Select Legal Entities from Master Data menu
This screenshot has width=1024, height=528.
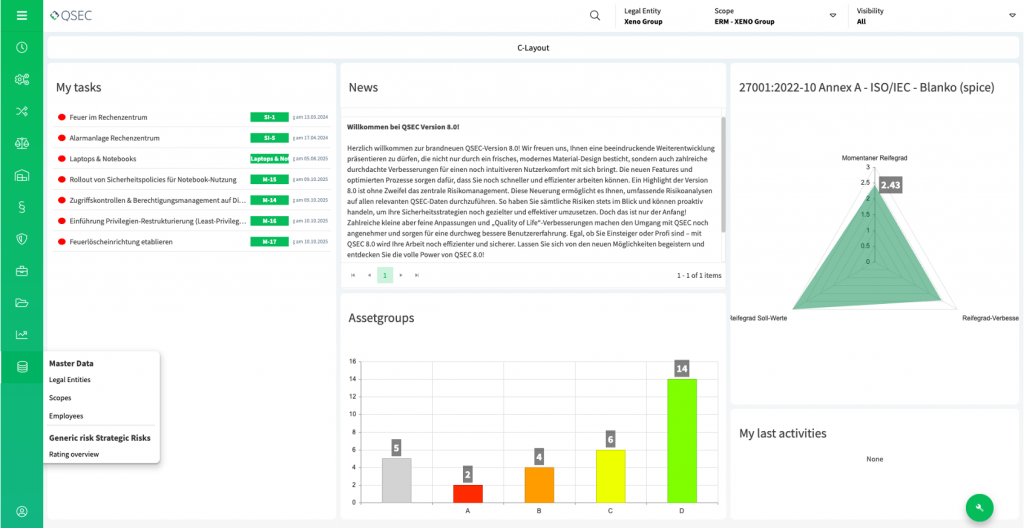pyautogui.click(x=70, y=380)
